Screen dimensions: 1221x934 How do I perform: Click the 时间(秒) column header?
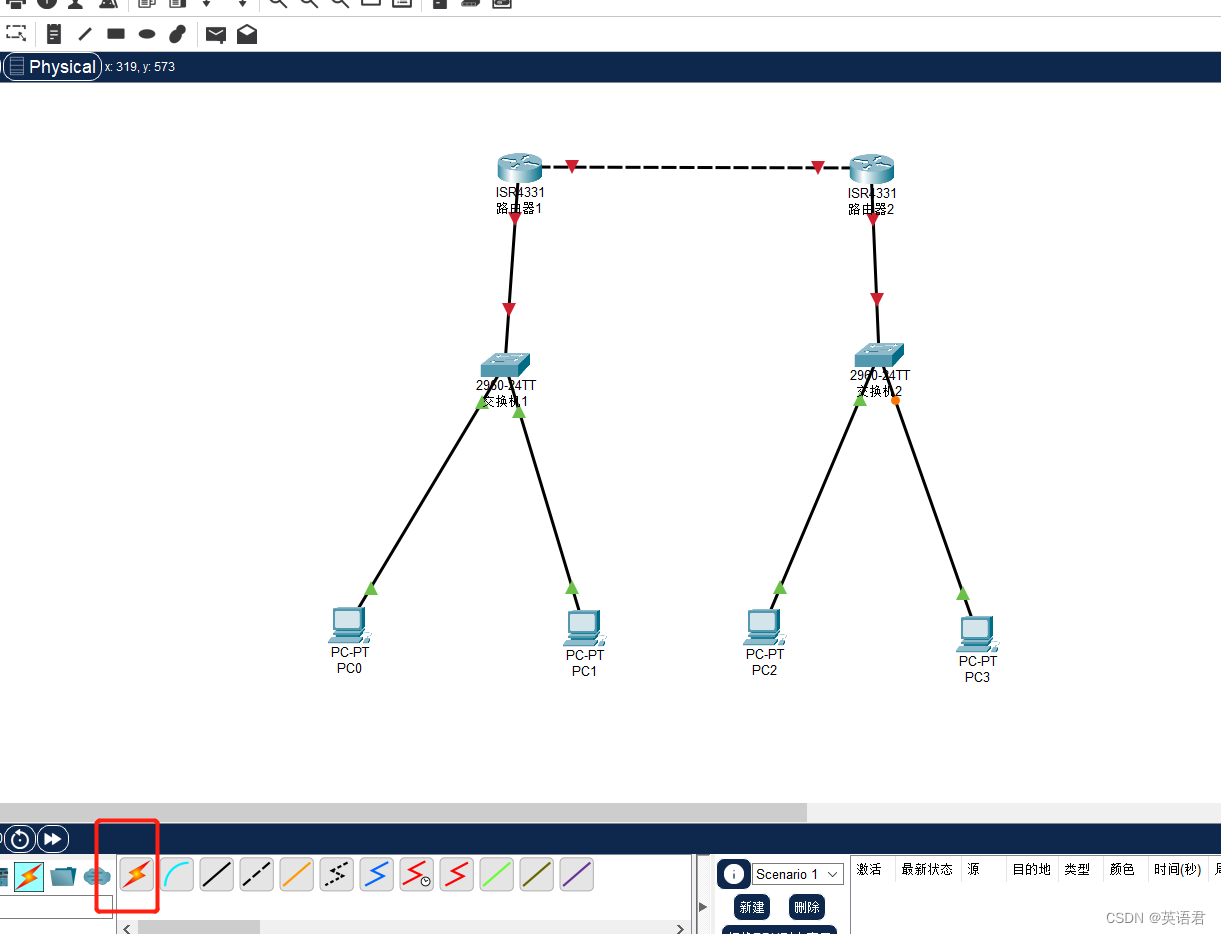[1177, 869]
